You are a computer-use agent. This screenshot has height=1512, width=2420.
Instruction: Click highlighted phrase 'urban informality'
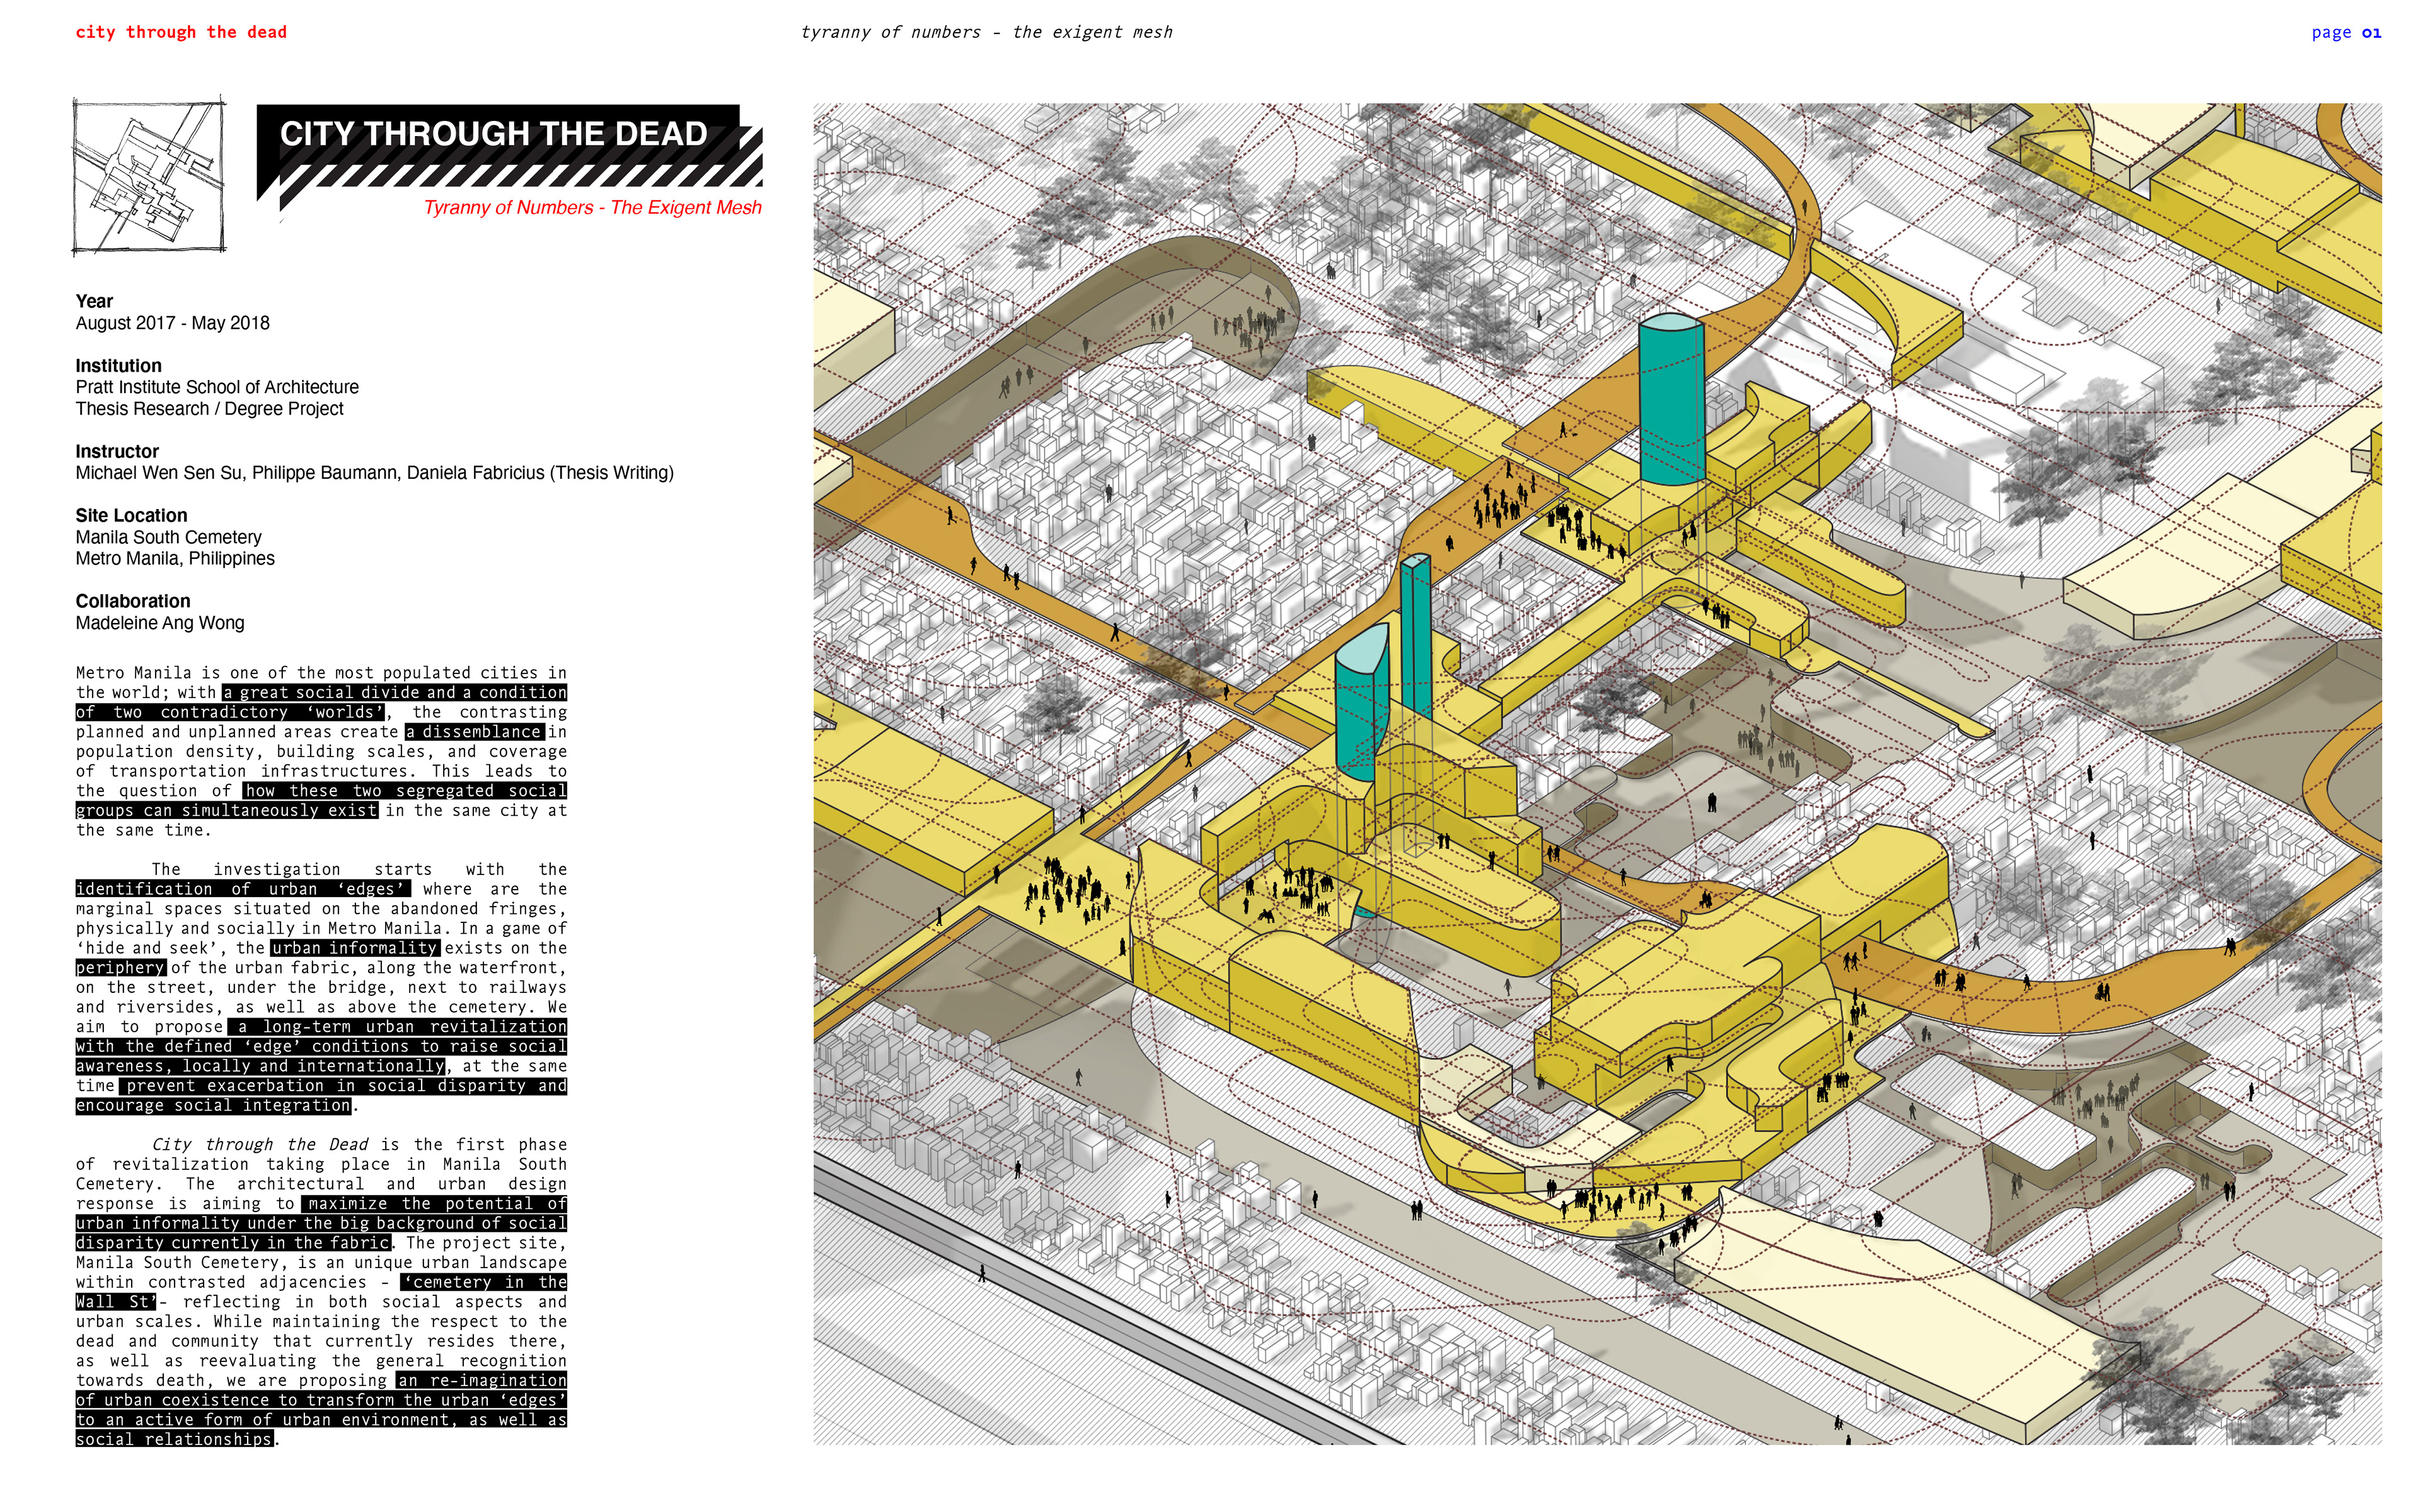(x=354, y=948)
